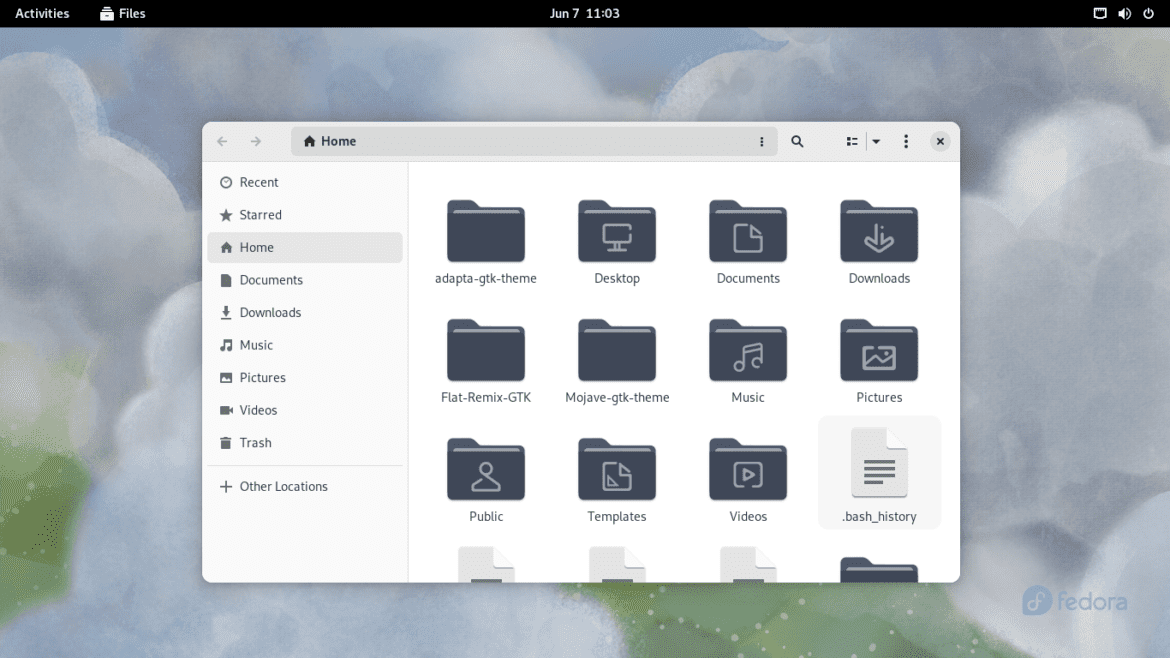Image resolution: width=1170 pixels, height=658 pixels.
Task: Open the Starred items view
Action: (258, 215)
